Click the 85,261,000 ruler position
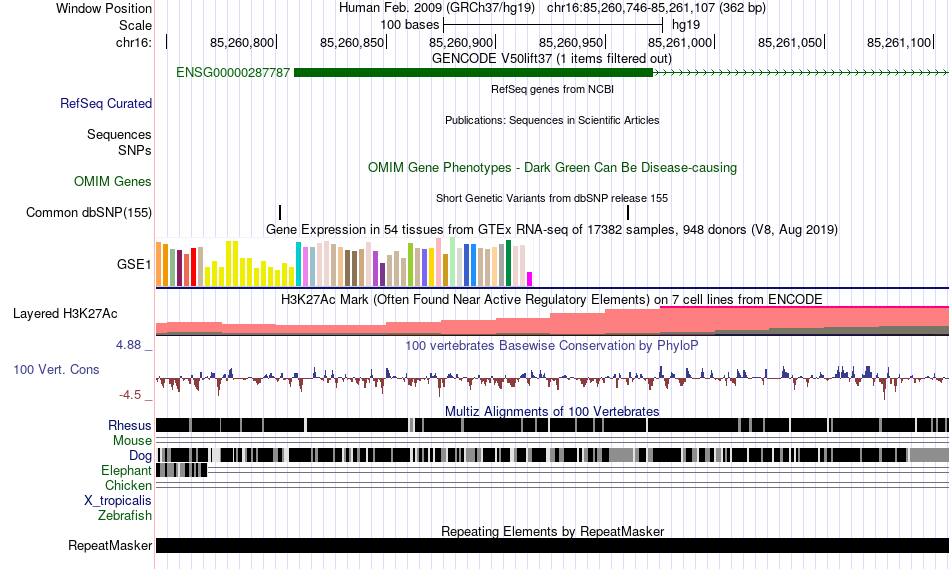This screenshot has height=569, width=950. [680, 42]
